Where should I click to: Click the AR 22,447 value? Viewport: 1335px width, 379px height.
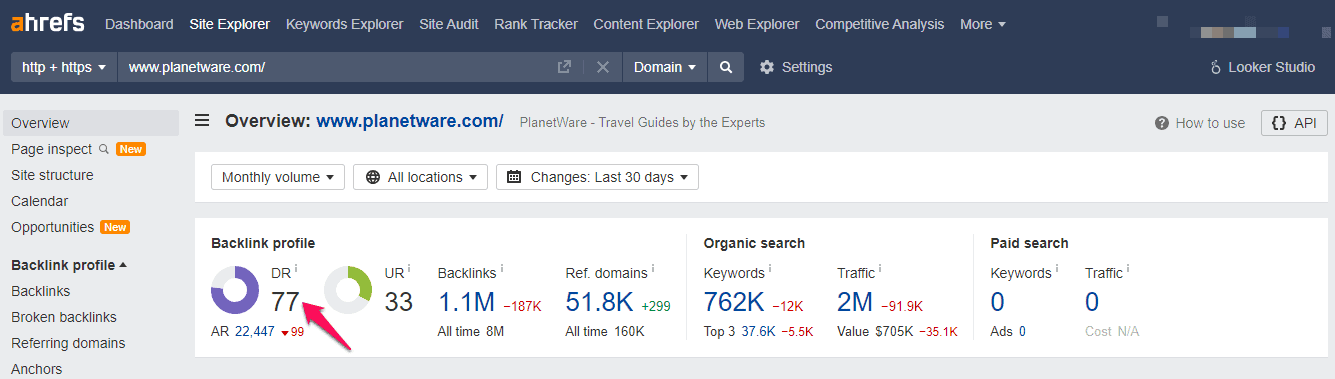click(x=255, y=332)
